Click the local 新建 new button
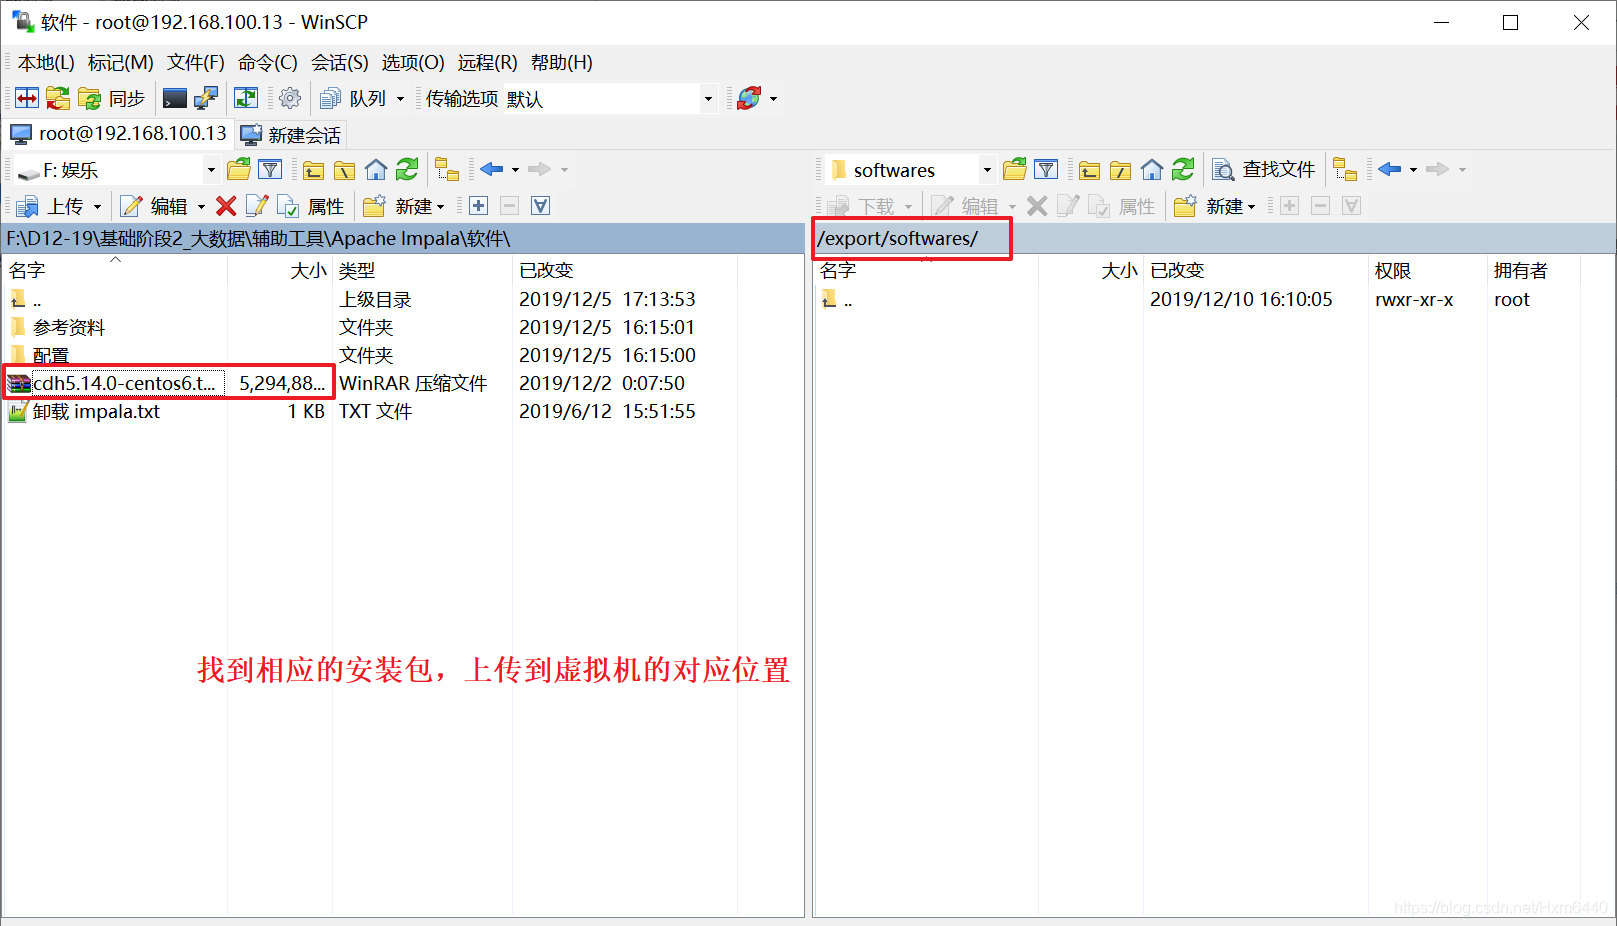 coord(404,206)
